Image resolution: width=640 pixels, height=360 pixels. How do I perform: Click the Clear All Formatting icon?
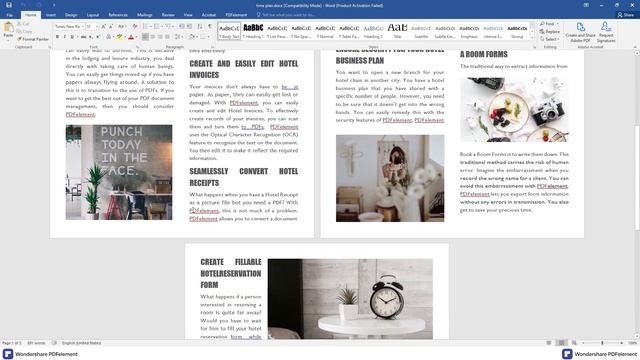[x=135, y=27]
